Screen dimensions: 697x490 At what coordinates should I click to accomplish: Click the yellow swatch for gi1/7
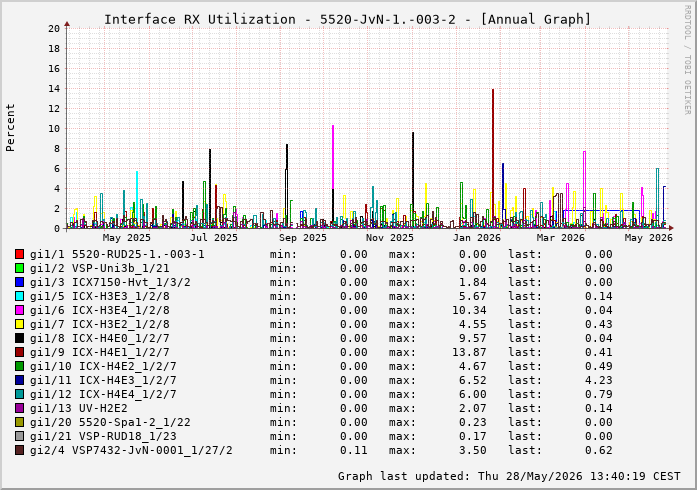click(x=19, y=324)
